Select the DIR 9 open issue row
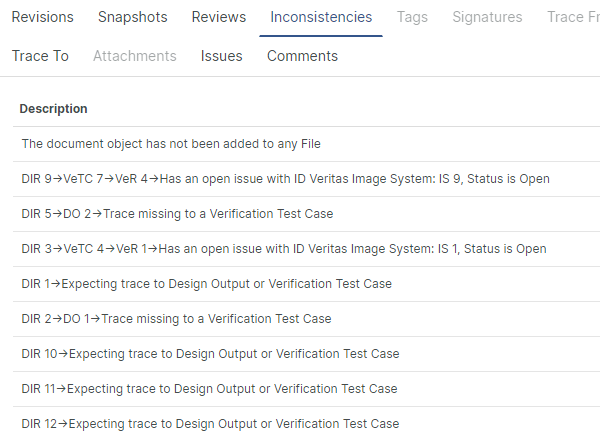The width and height of the screenshot is (600, 440). (x=285, y=179)
